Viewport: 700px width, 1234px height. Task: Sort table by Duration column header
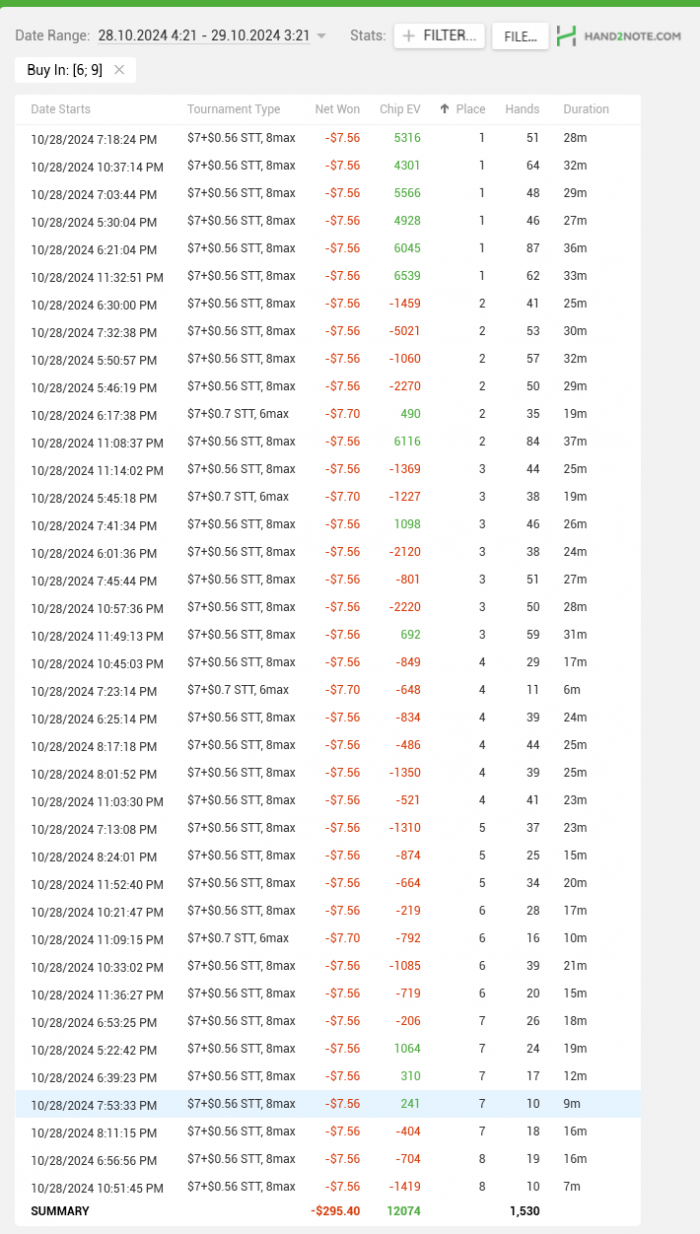(x=585, y=109)
